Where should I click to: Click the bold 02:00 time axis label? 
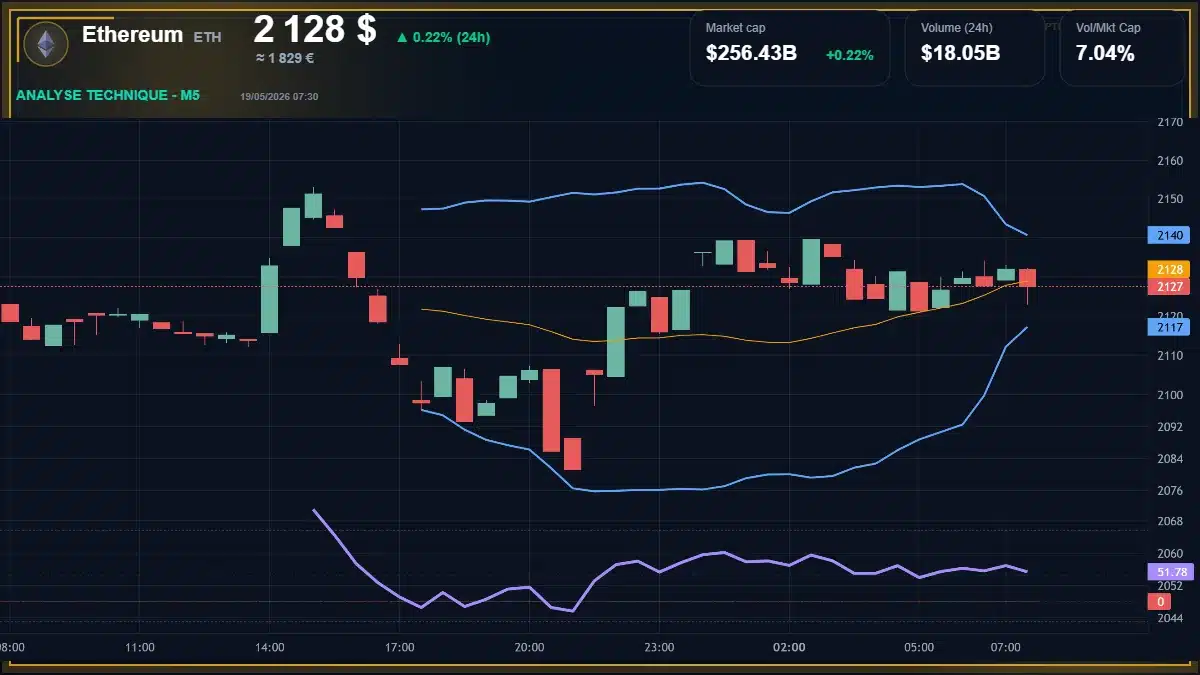point(790,648)
